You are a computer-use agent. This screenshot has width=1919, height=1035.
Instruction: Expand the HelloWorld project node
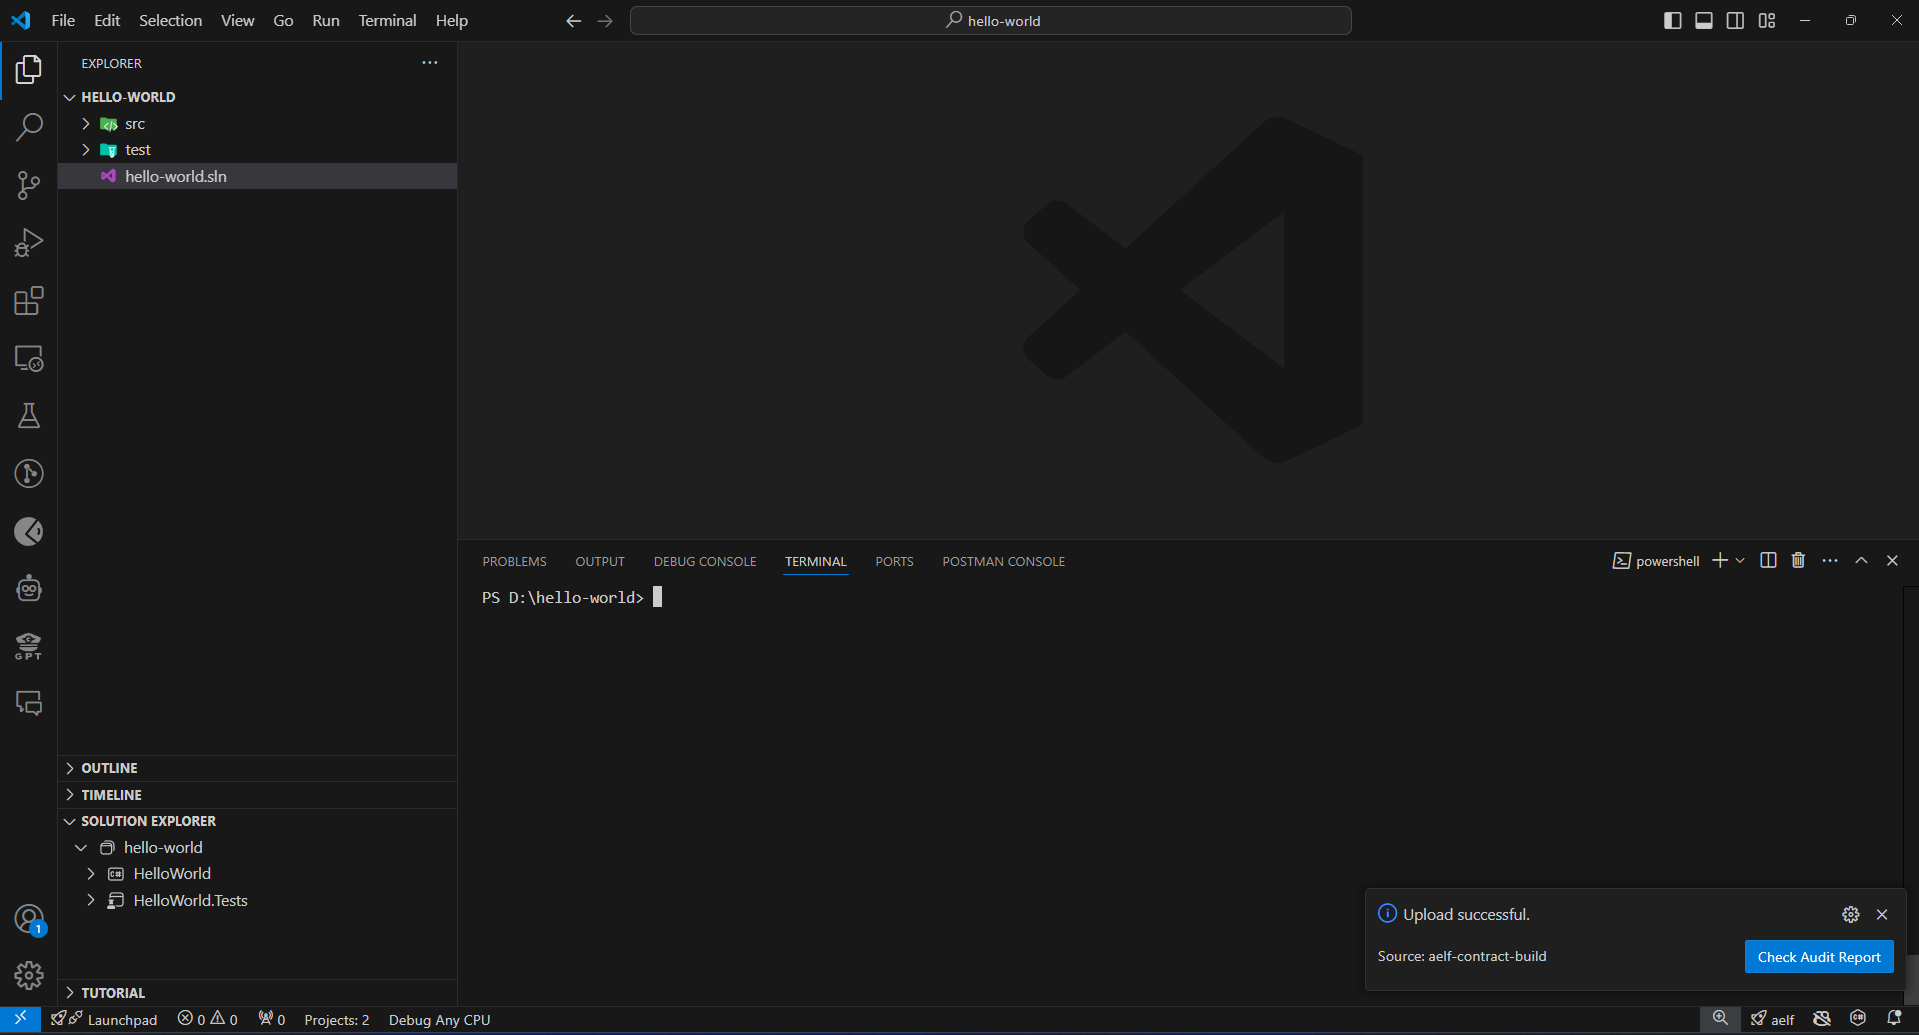91,874
